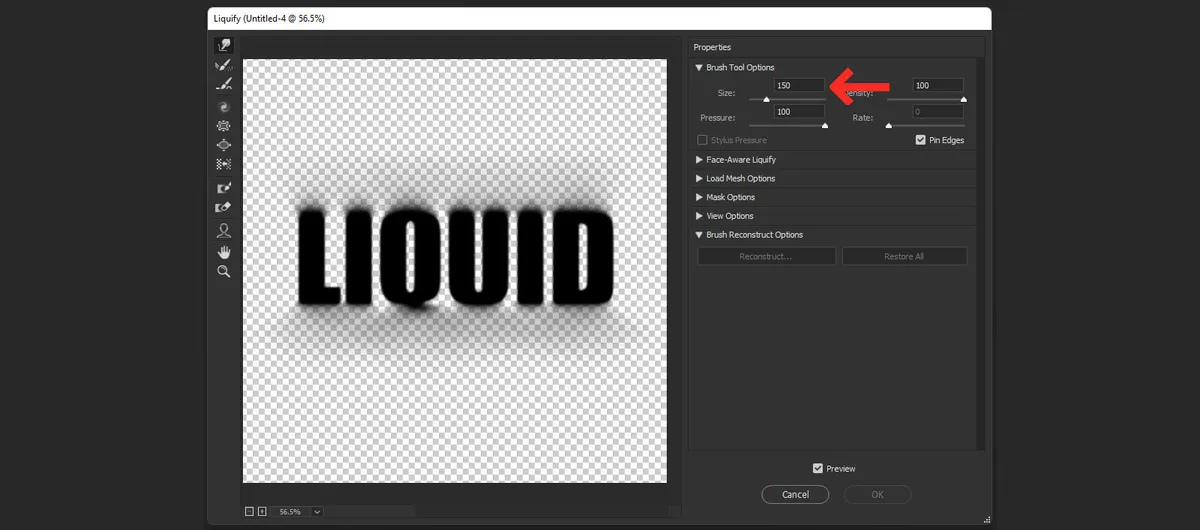This screenshot has height=530, width=1200.
Task: Toggle the Stylus Pressure checkbox
Action: click(x=703, y=140)
